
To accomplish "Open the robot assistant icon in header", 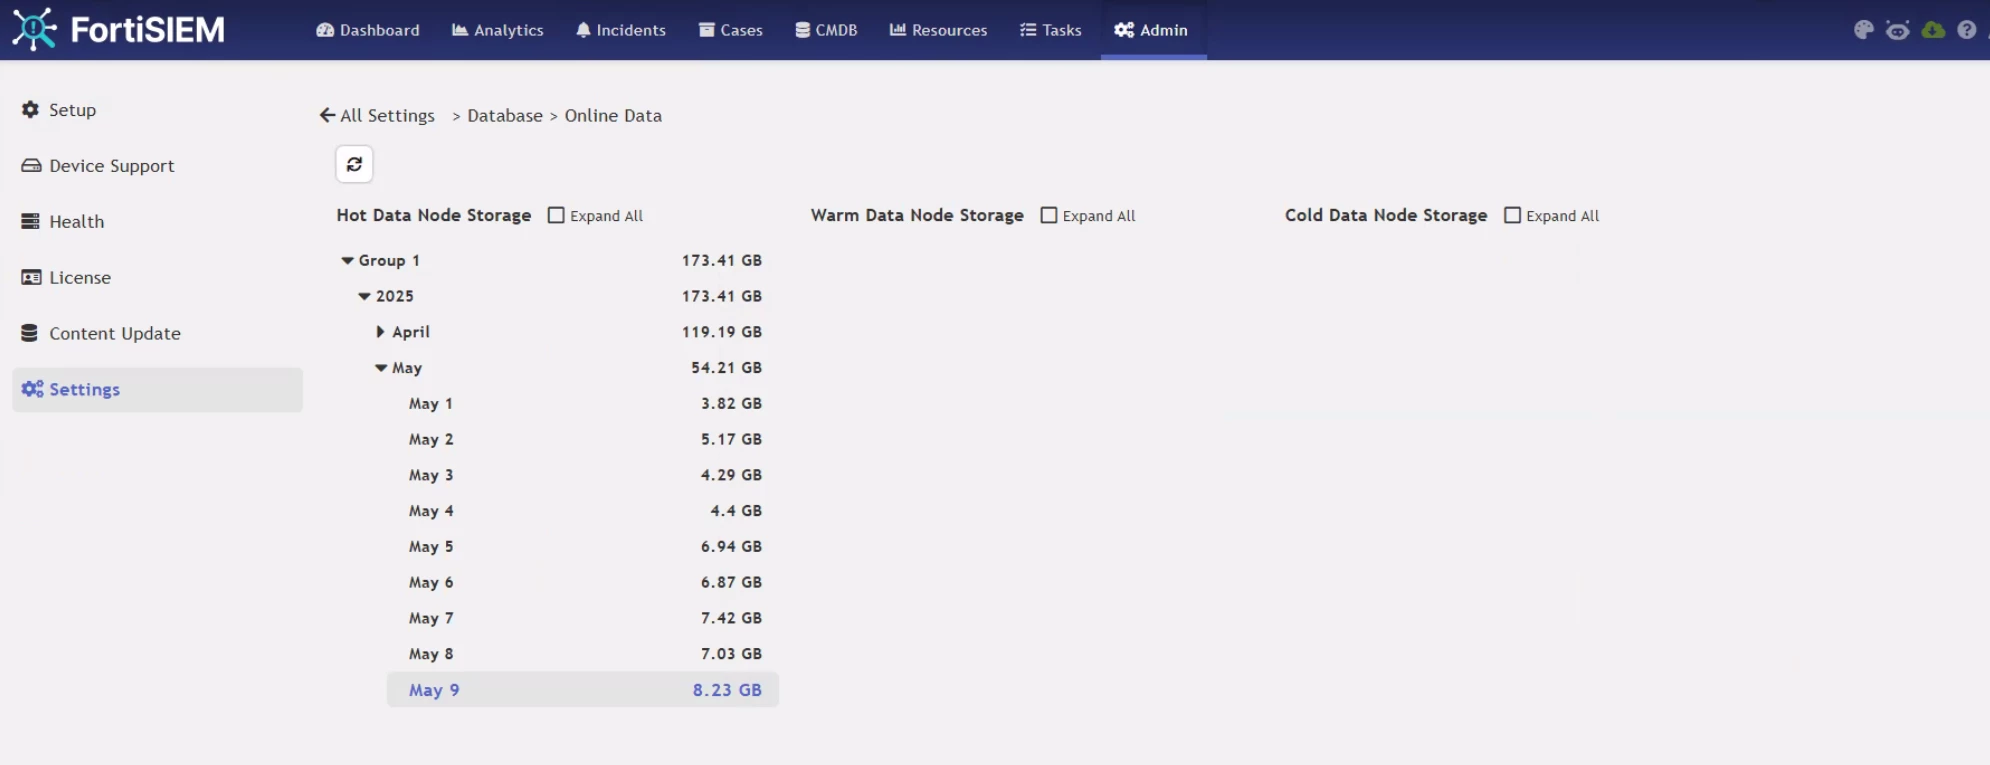I will coord(1897,30).
